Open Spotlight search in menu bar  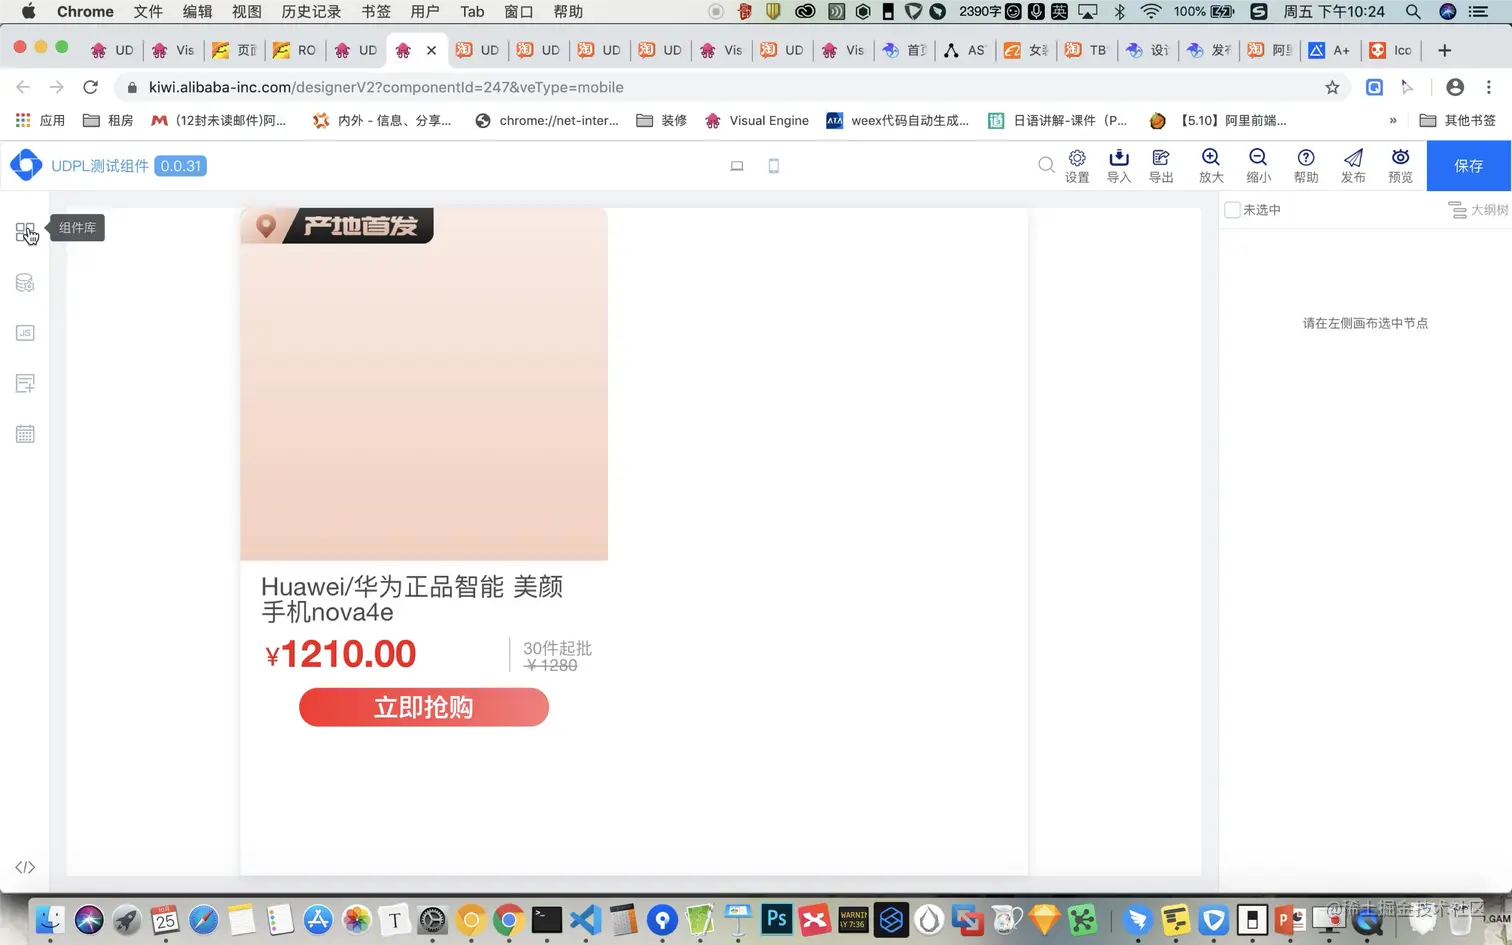(1413, 12)
